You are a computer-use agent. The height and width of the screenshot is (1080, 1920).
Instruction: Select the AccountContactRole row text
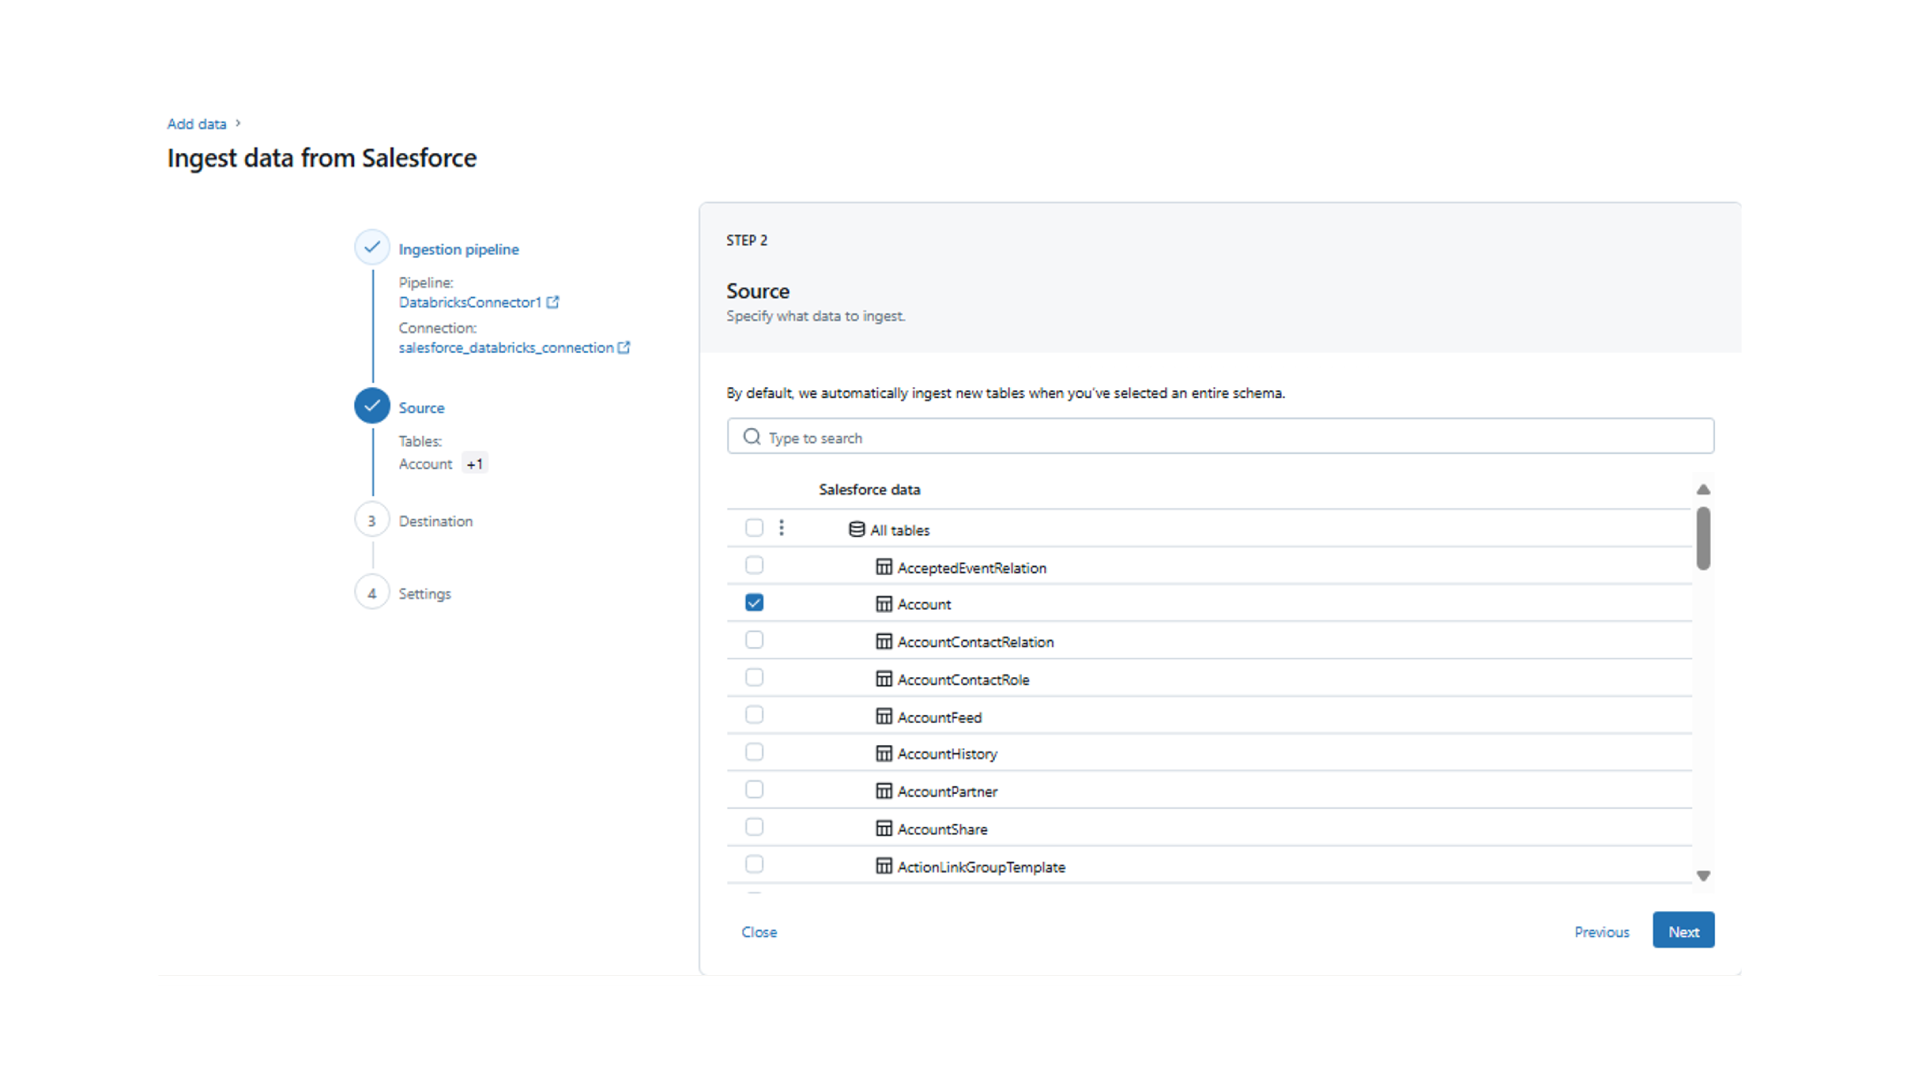963,680
